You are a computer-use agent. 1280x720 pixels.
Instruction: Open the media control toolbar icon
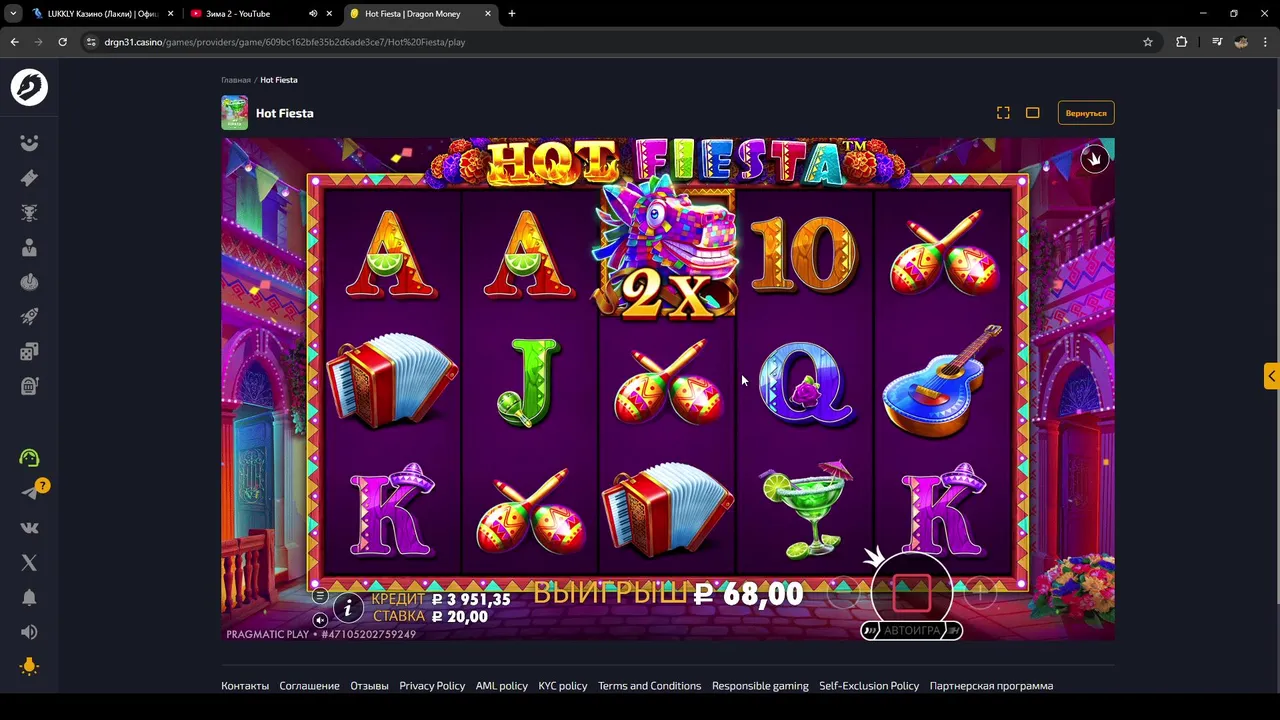(1217, 42)
